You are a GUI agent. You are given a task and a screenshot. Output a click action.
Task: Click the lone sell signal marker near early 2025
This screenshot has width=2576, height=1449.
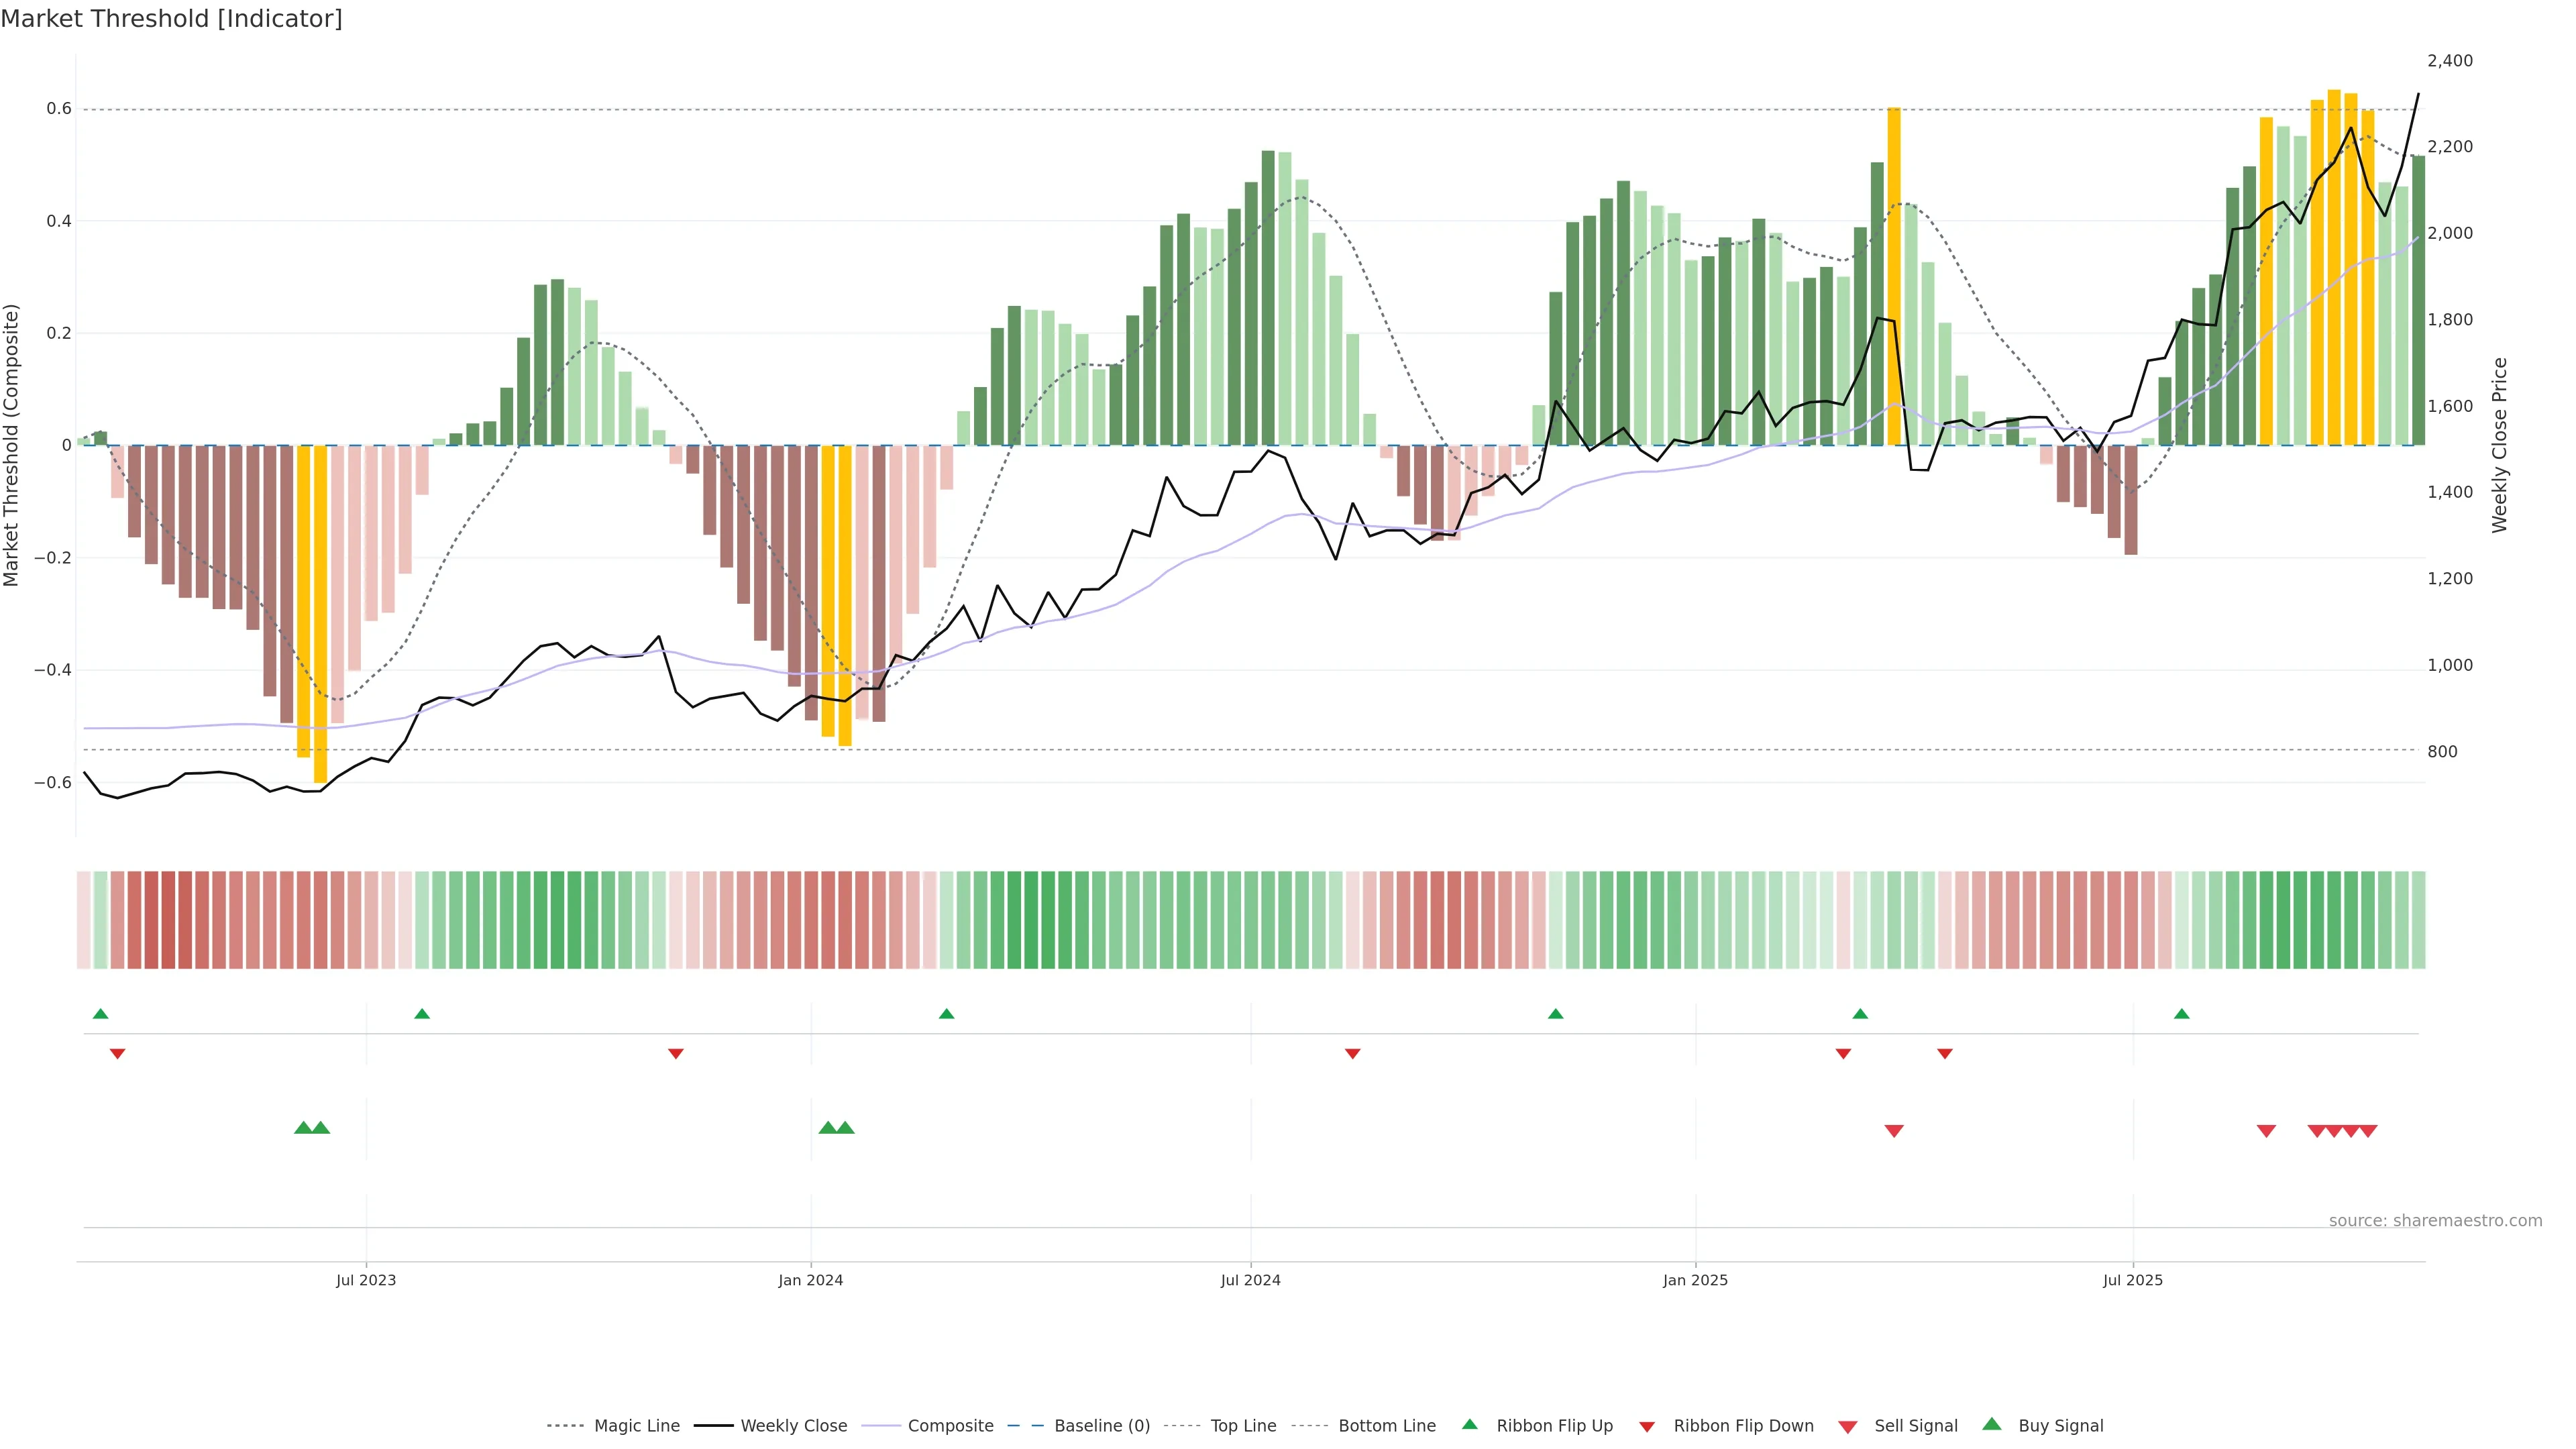click(x=1893, y=1131)
